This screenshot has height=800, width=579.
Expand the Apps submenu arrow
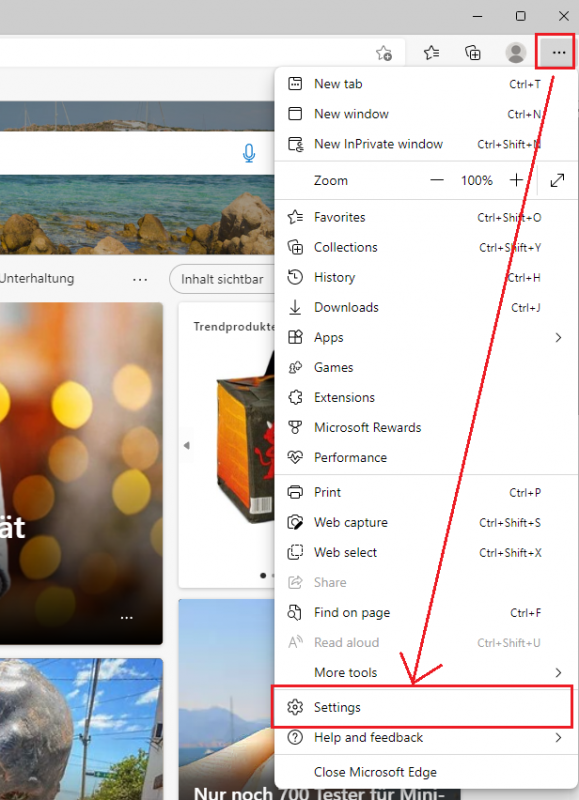pos(558,337)
